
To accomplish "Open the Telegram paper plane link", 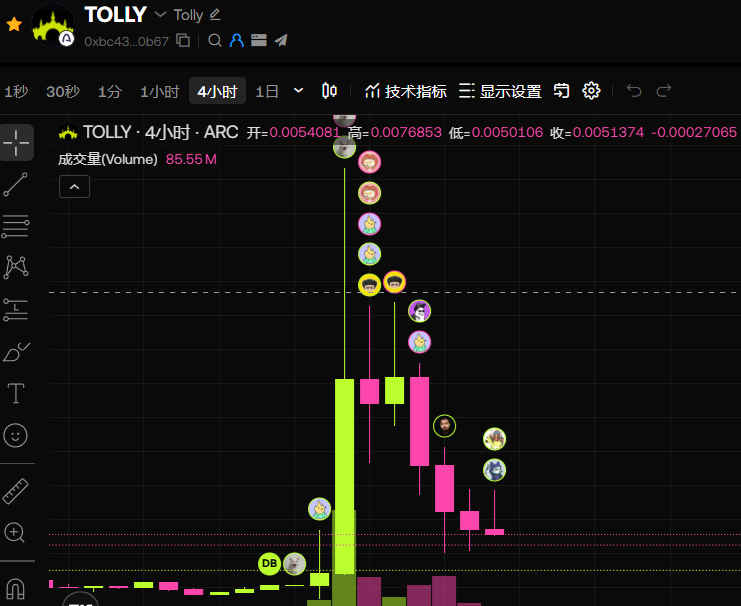I will [x=281, y=41].
